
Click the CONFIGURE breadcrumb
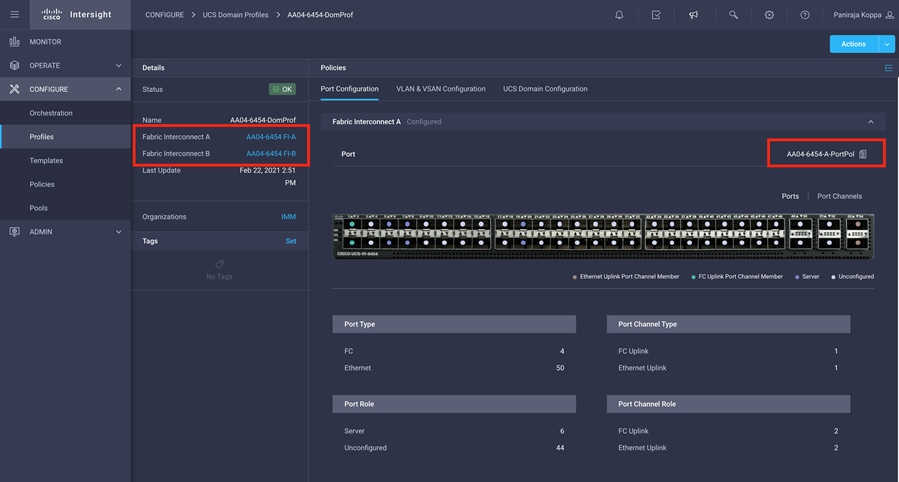coord(164,15)
